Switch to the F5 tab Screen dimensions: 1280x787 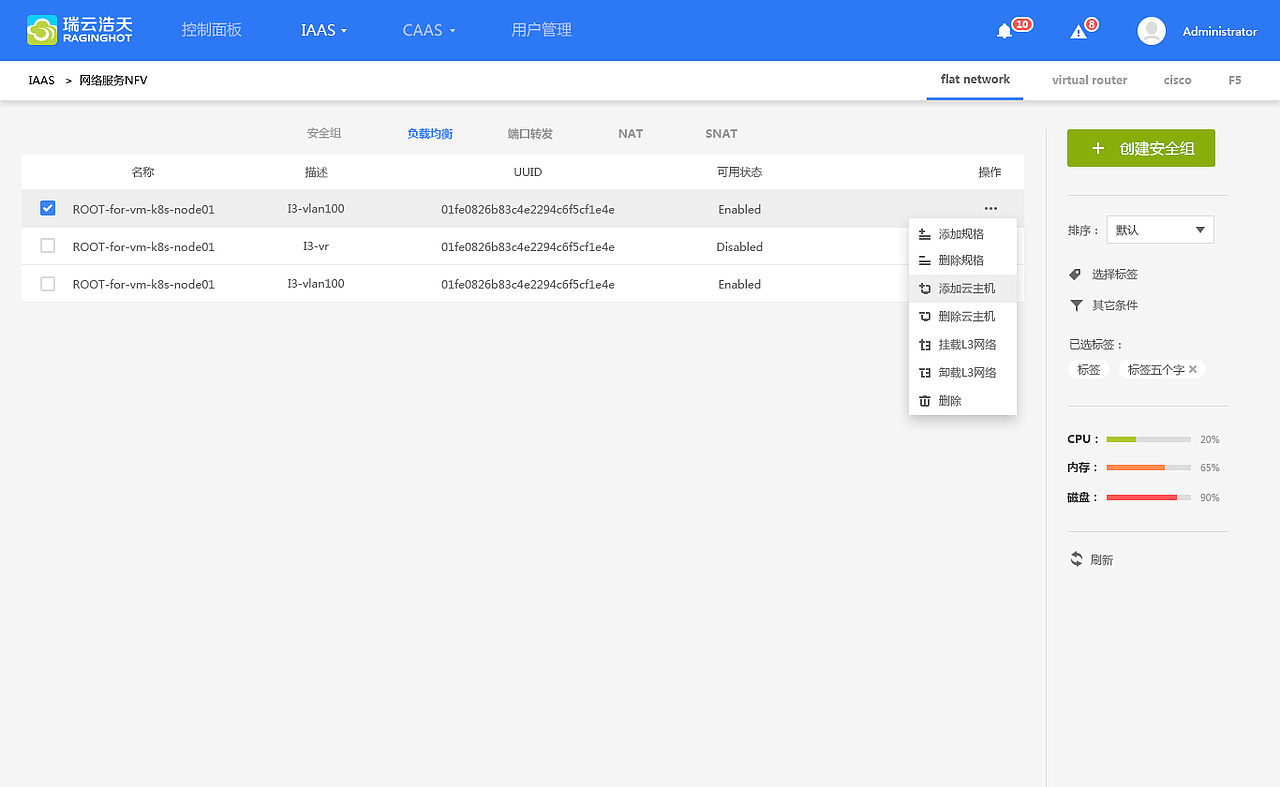click(1235, 80)
